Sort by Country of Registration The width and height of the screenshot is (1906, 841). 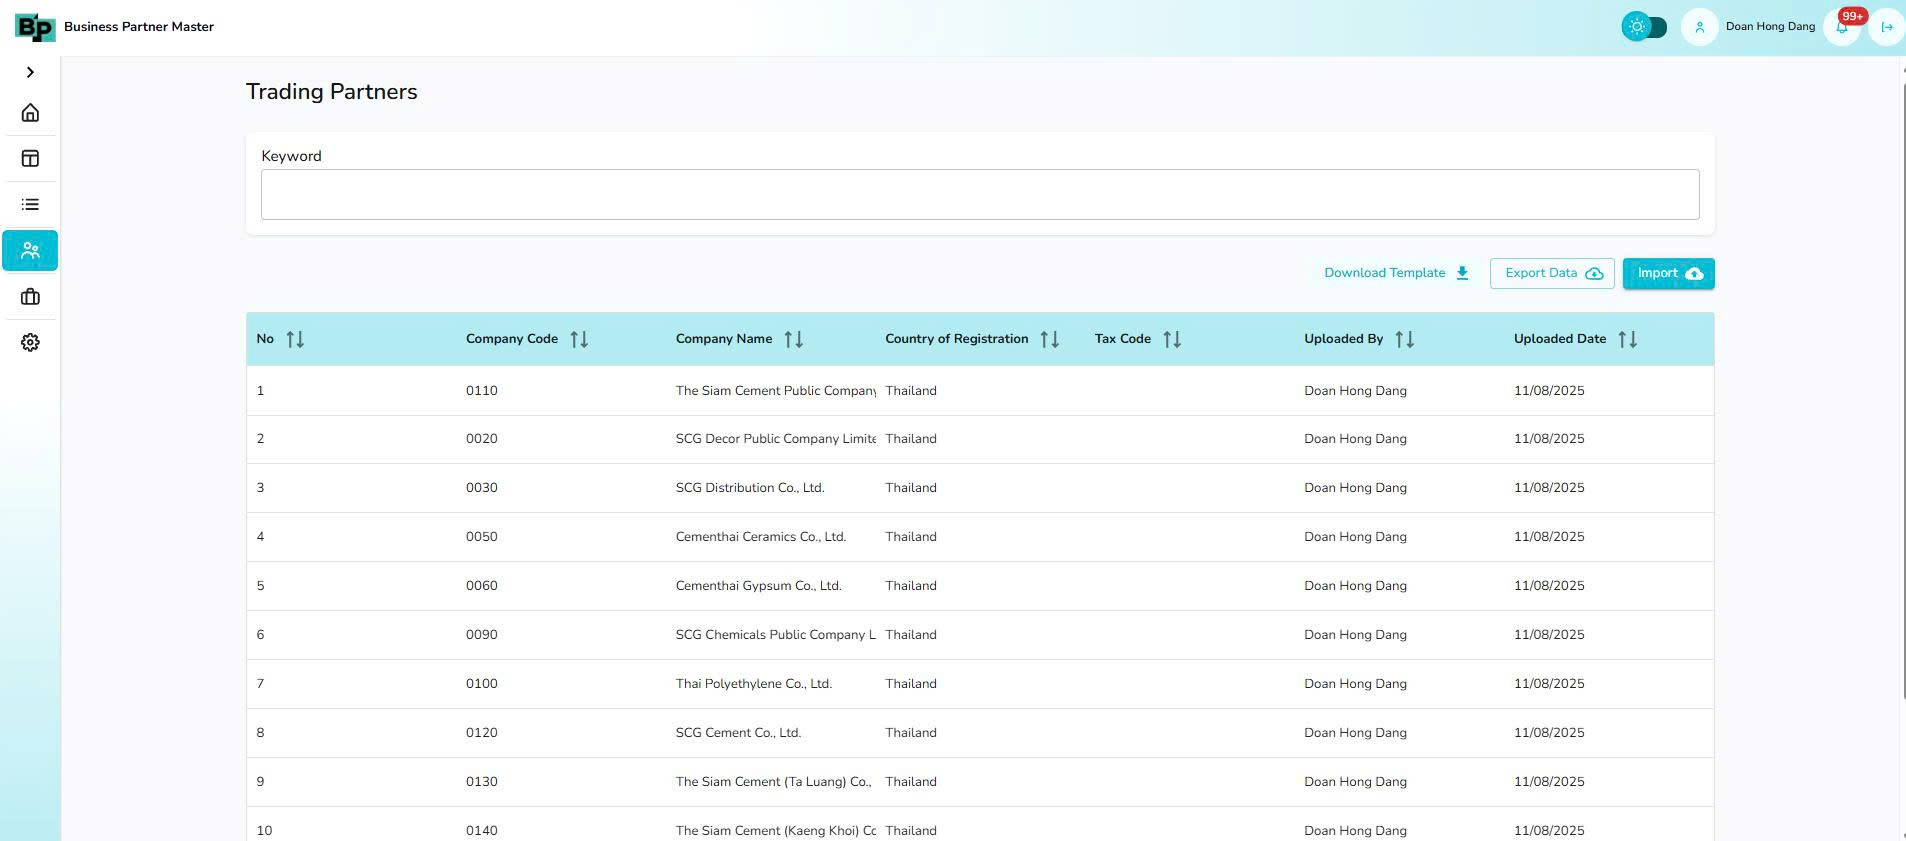click(x=1049, y=340)
